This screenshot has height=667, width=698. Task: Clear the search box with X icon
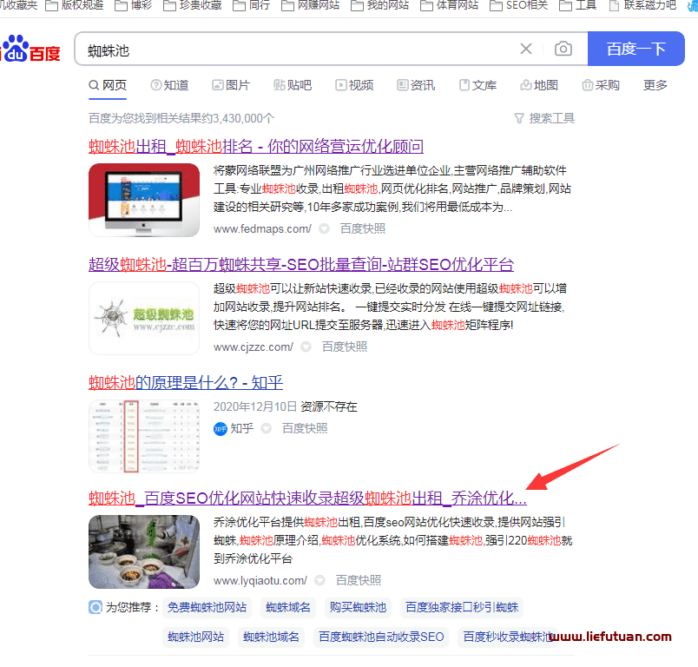point(526,49)
